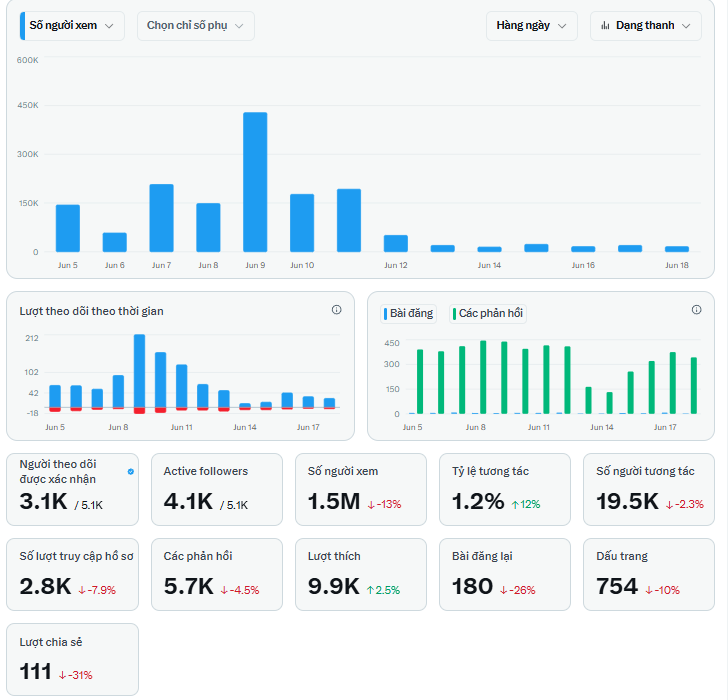Select the Lượt thích 9.9K card
The image size is (728, 700).
(x=361, y=575)
